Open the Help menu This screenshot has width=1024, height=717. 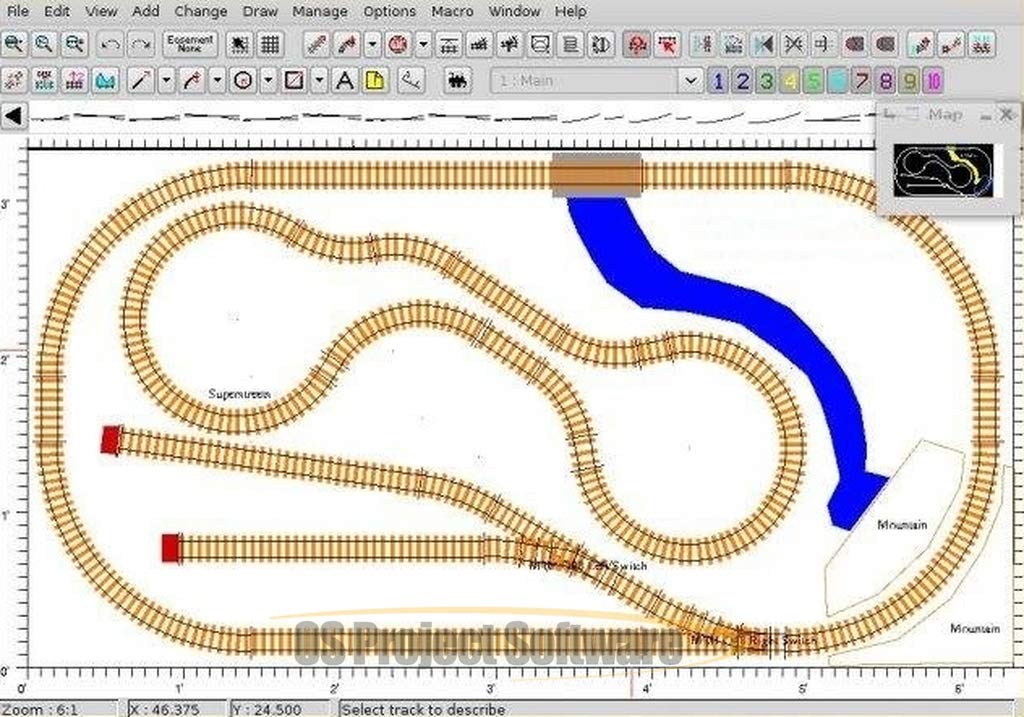tap(570, 11)
